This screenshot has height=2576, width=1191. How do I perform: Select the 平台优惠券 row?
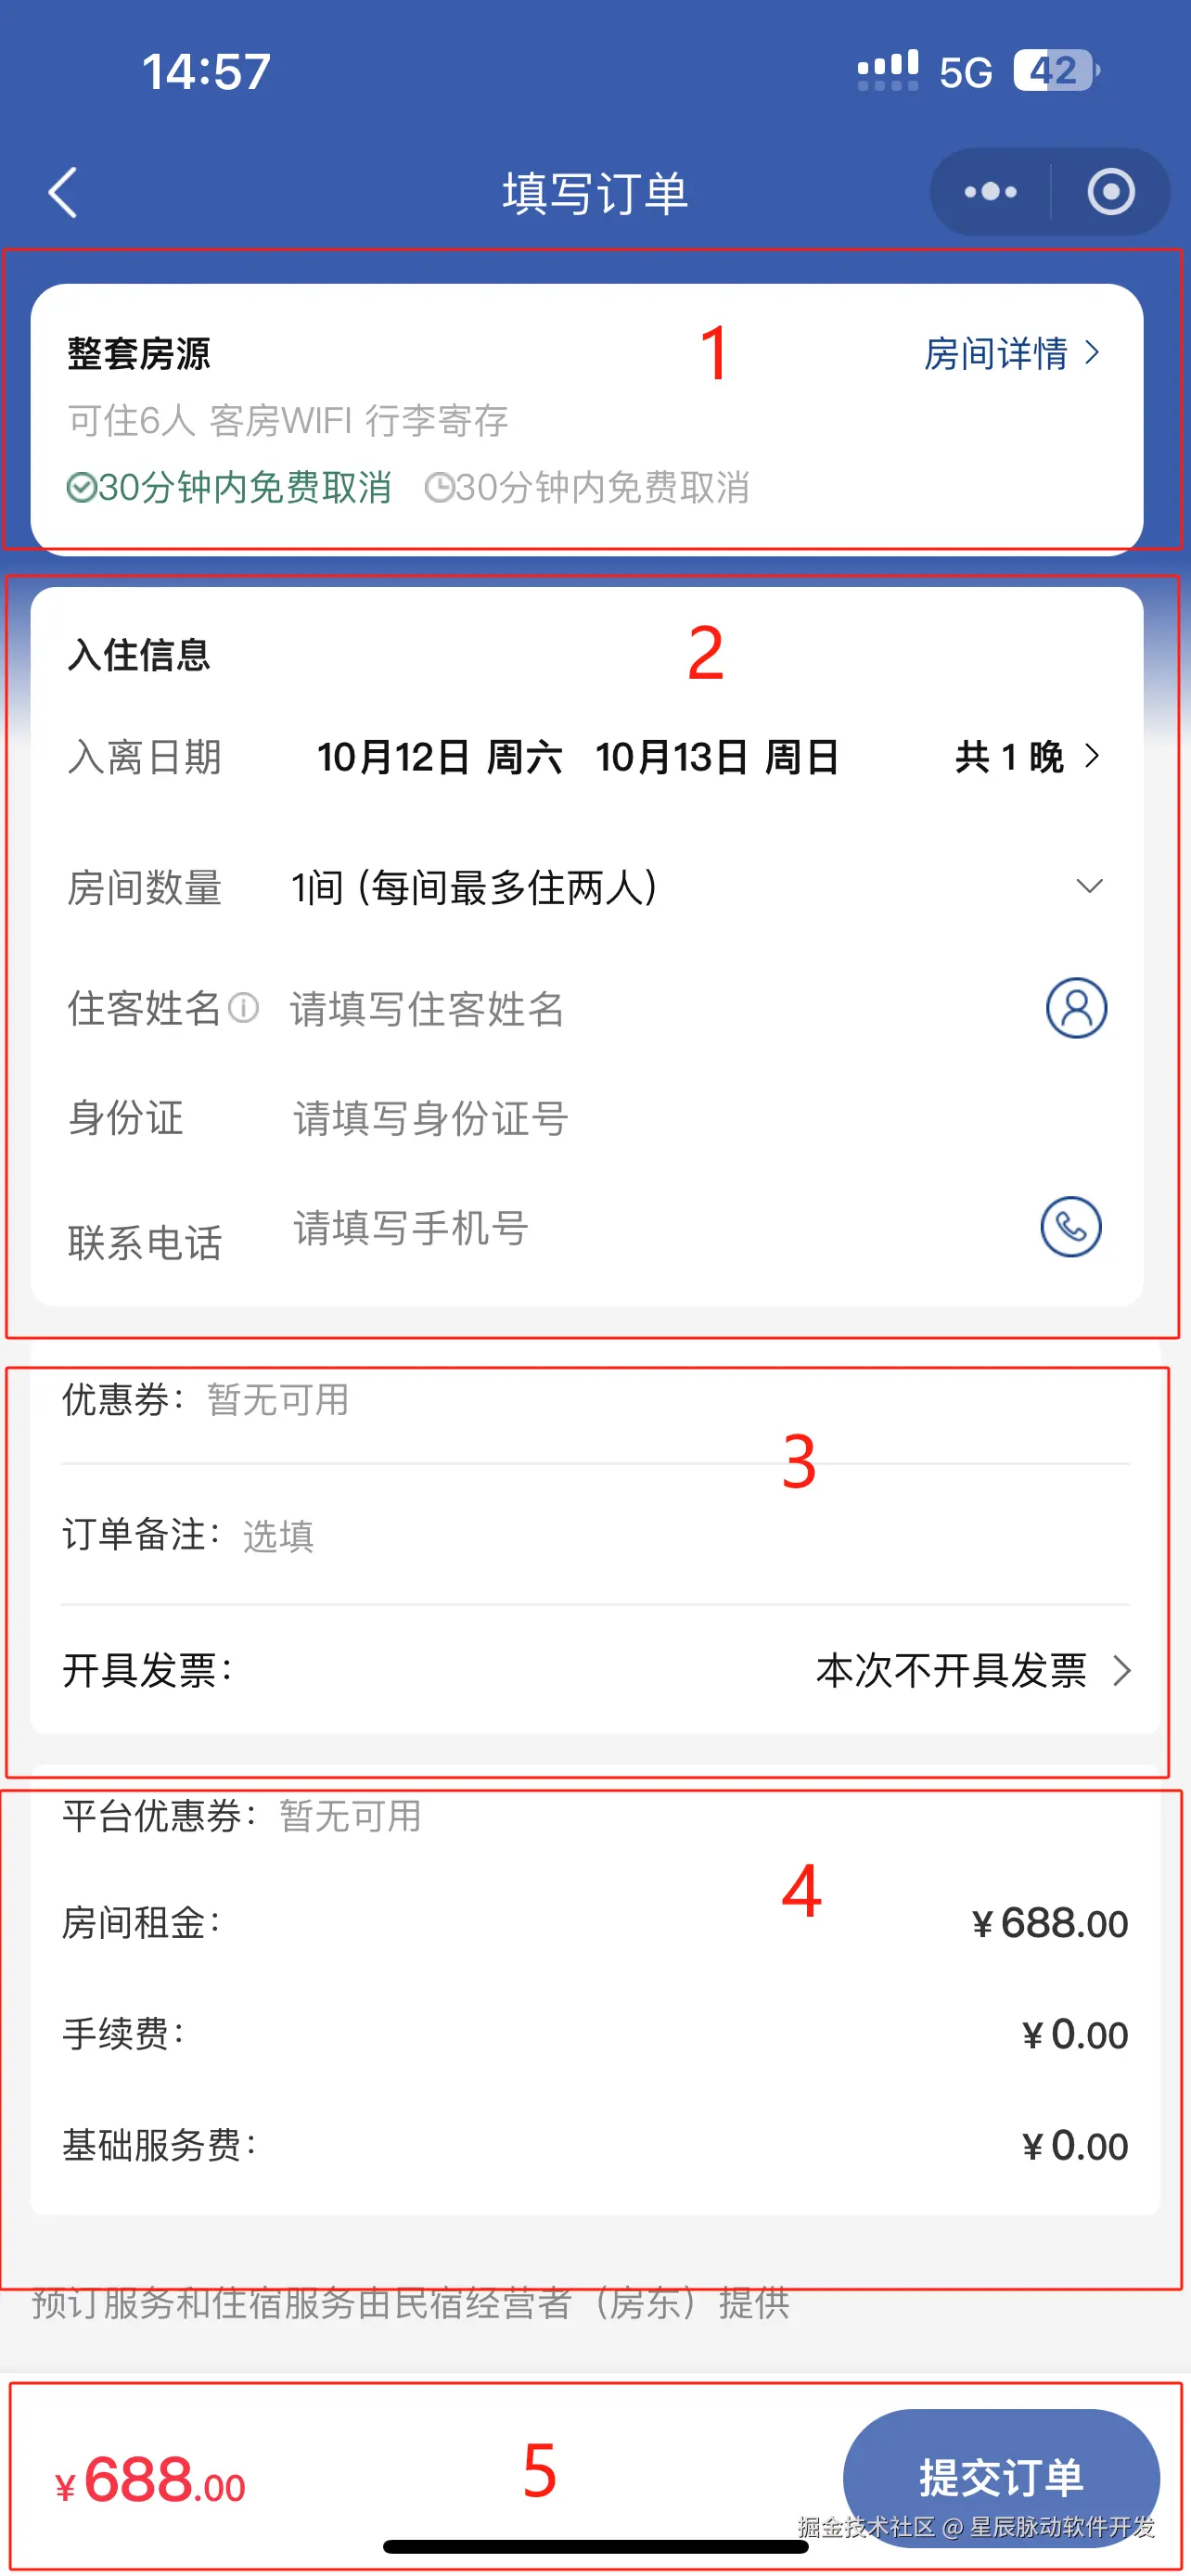coord(595,1816)
